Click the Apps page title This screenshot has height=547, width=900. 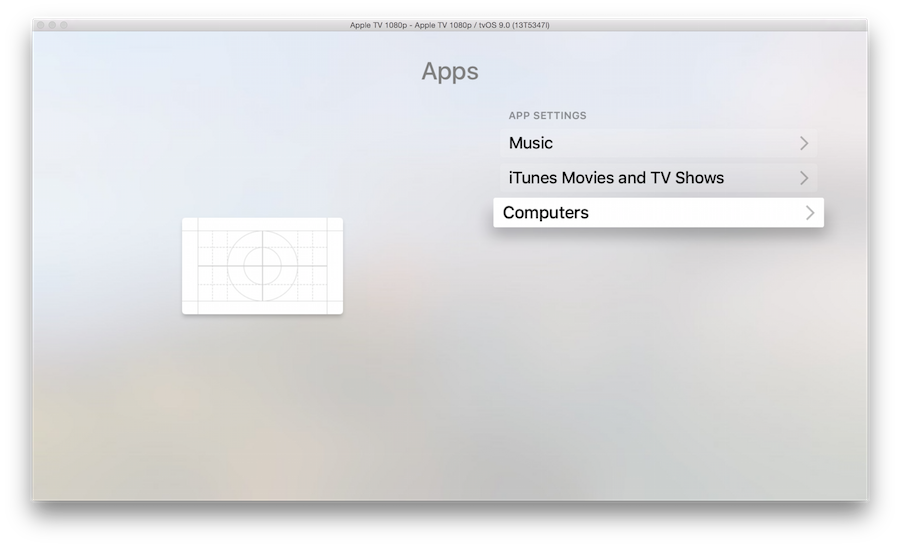(x=450, y=72)
